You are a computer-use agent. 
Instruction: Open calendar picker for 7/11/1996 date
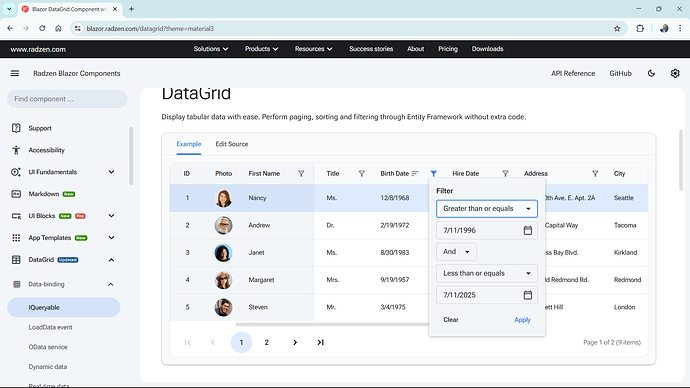tap(528, 230)
